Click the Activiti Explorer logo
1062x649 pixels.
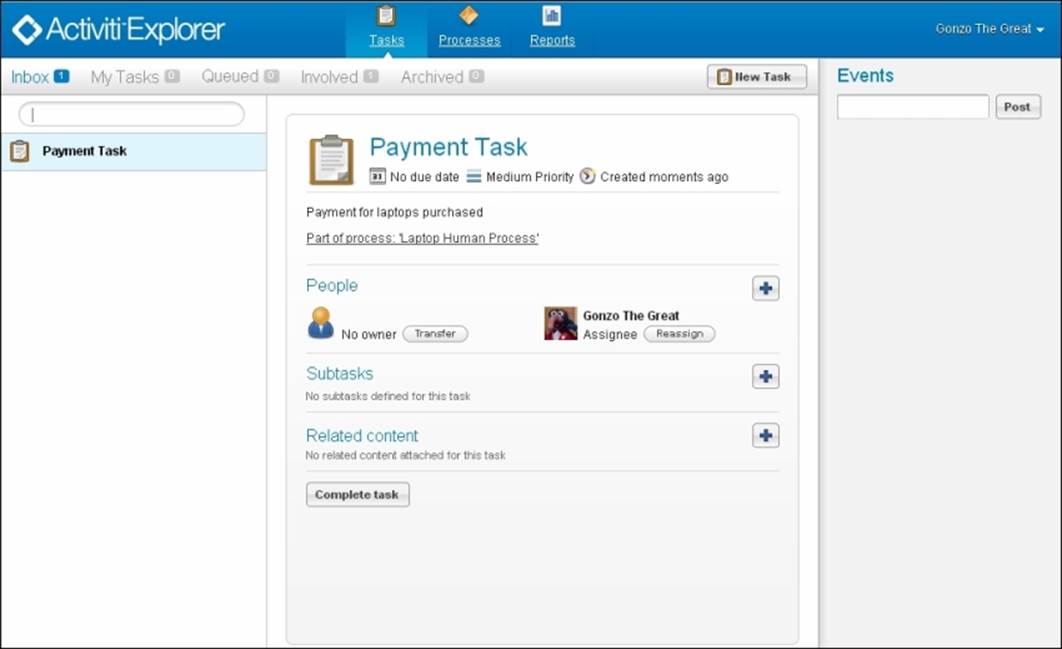[113, 29]
